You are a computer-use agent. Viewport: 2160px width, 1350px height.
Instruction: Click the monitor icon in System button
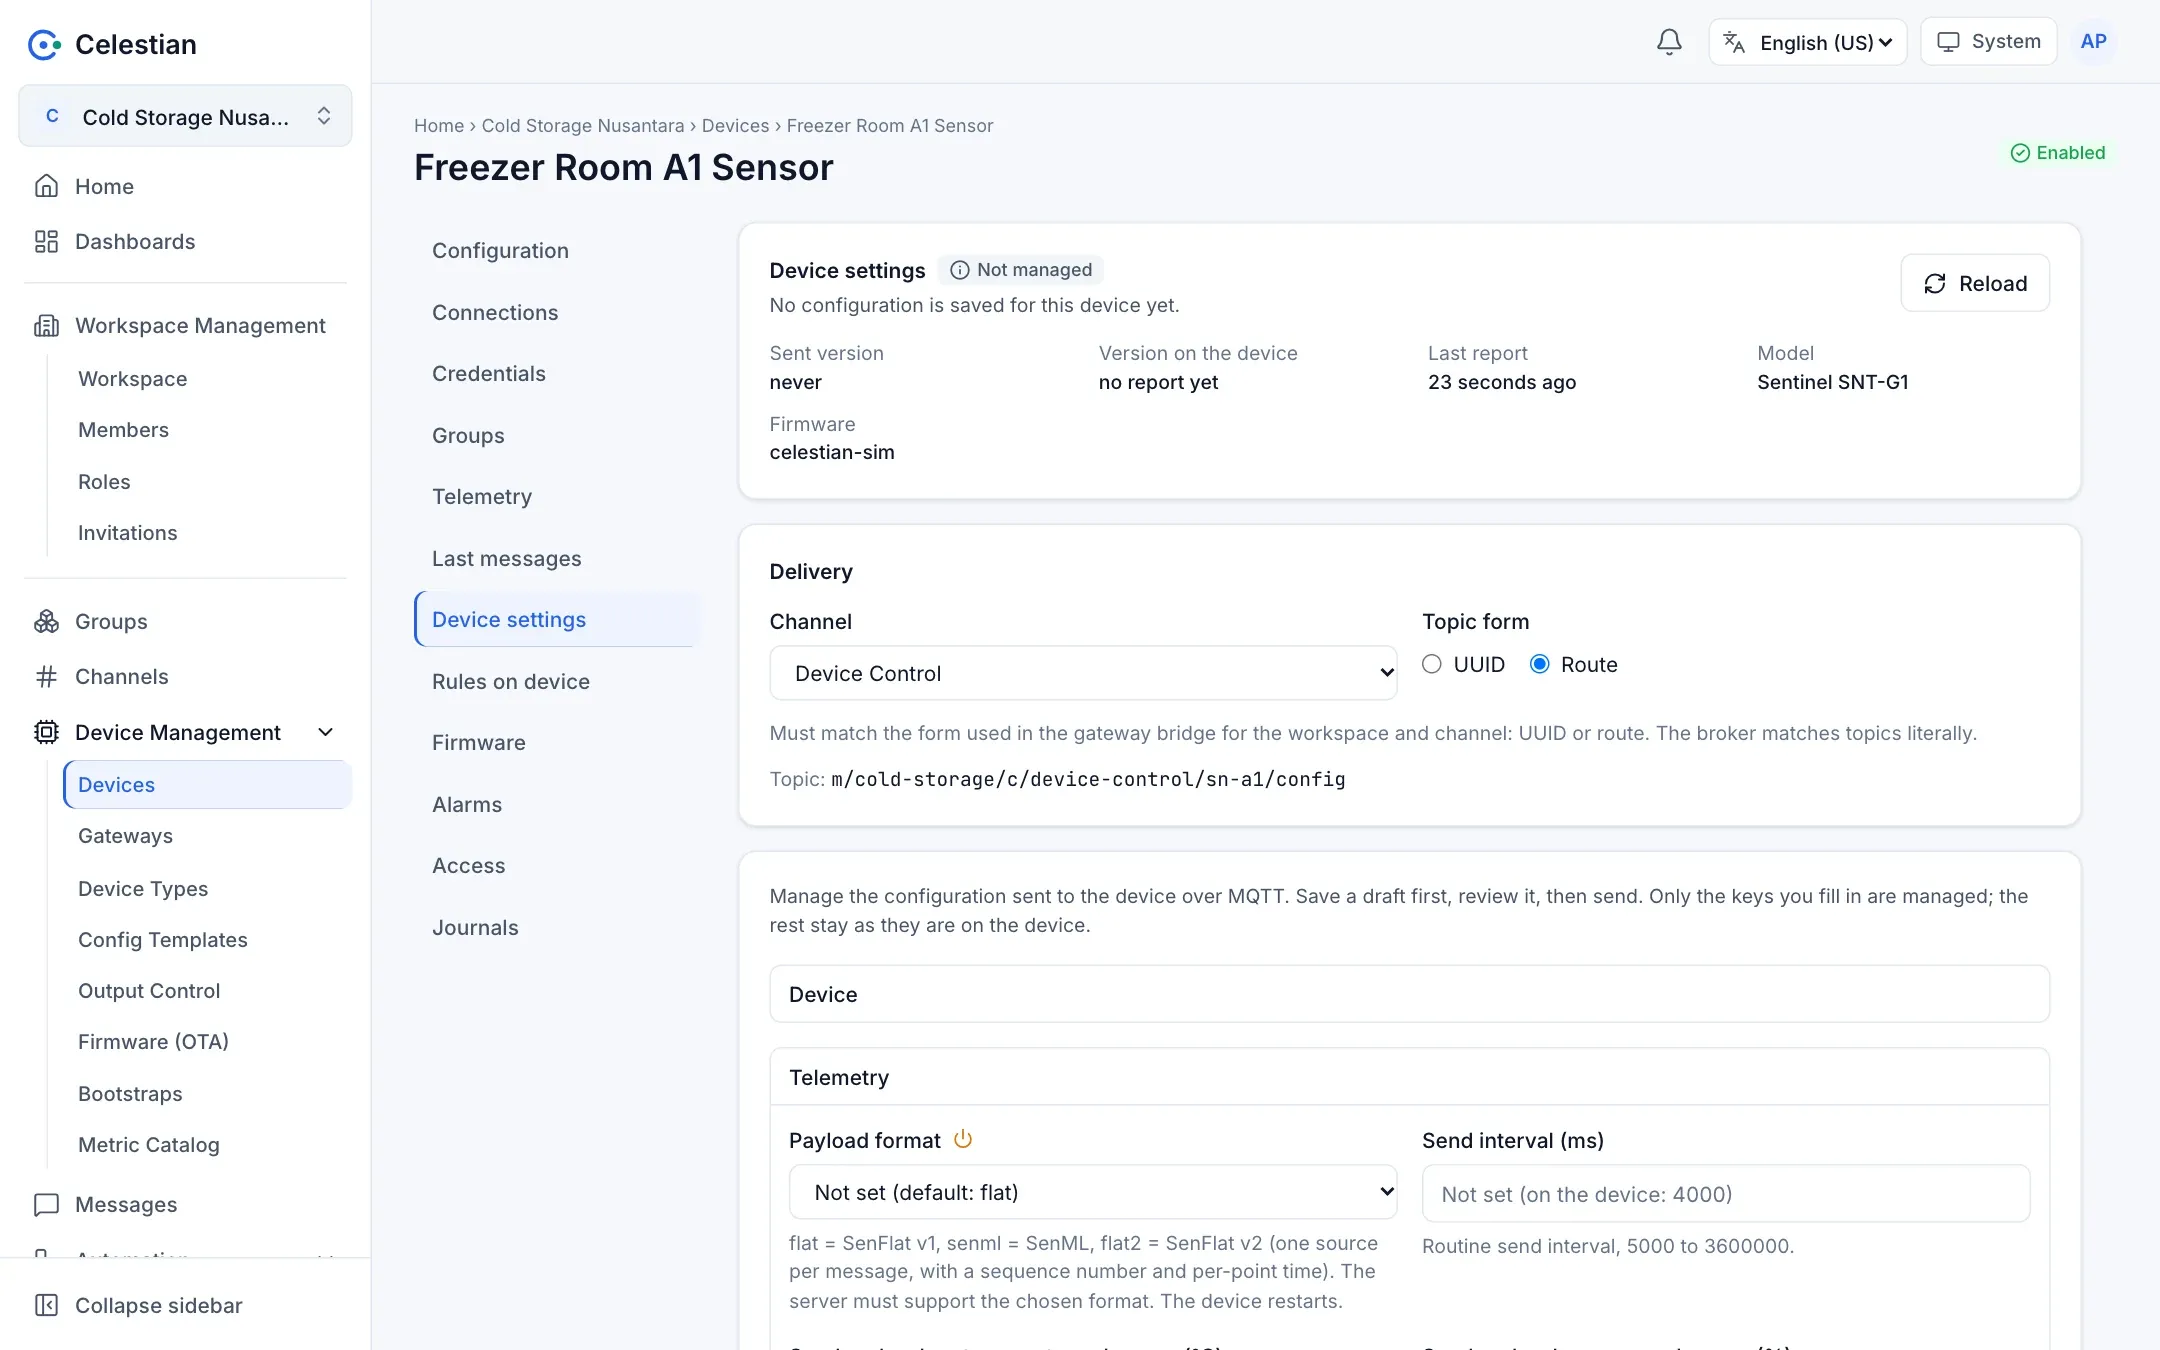tap(1948, 42)
